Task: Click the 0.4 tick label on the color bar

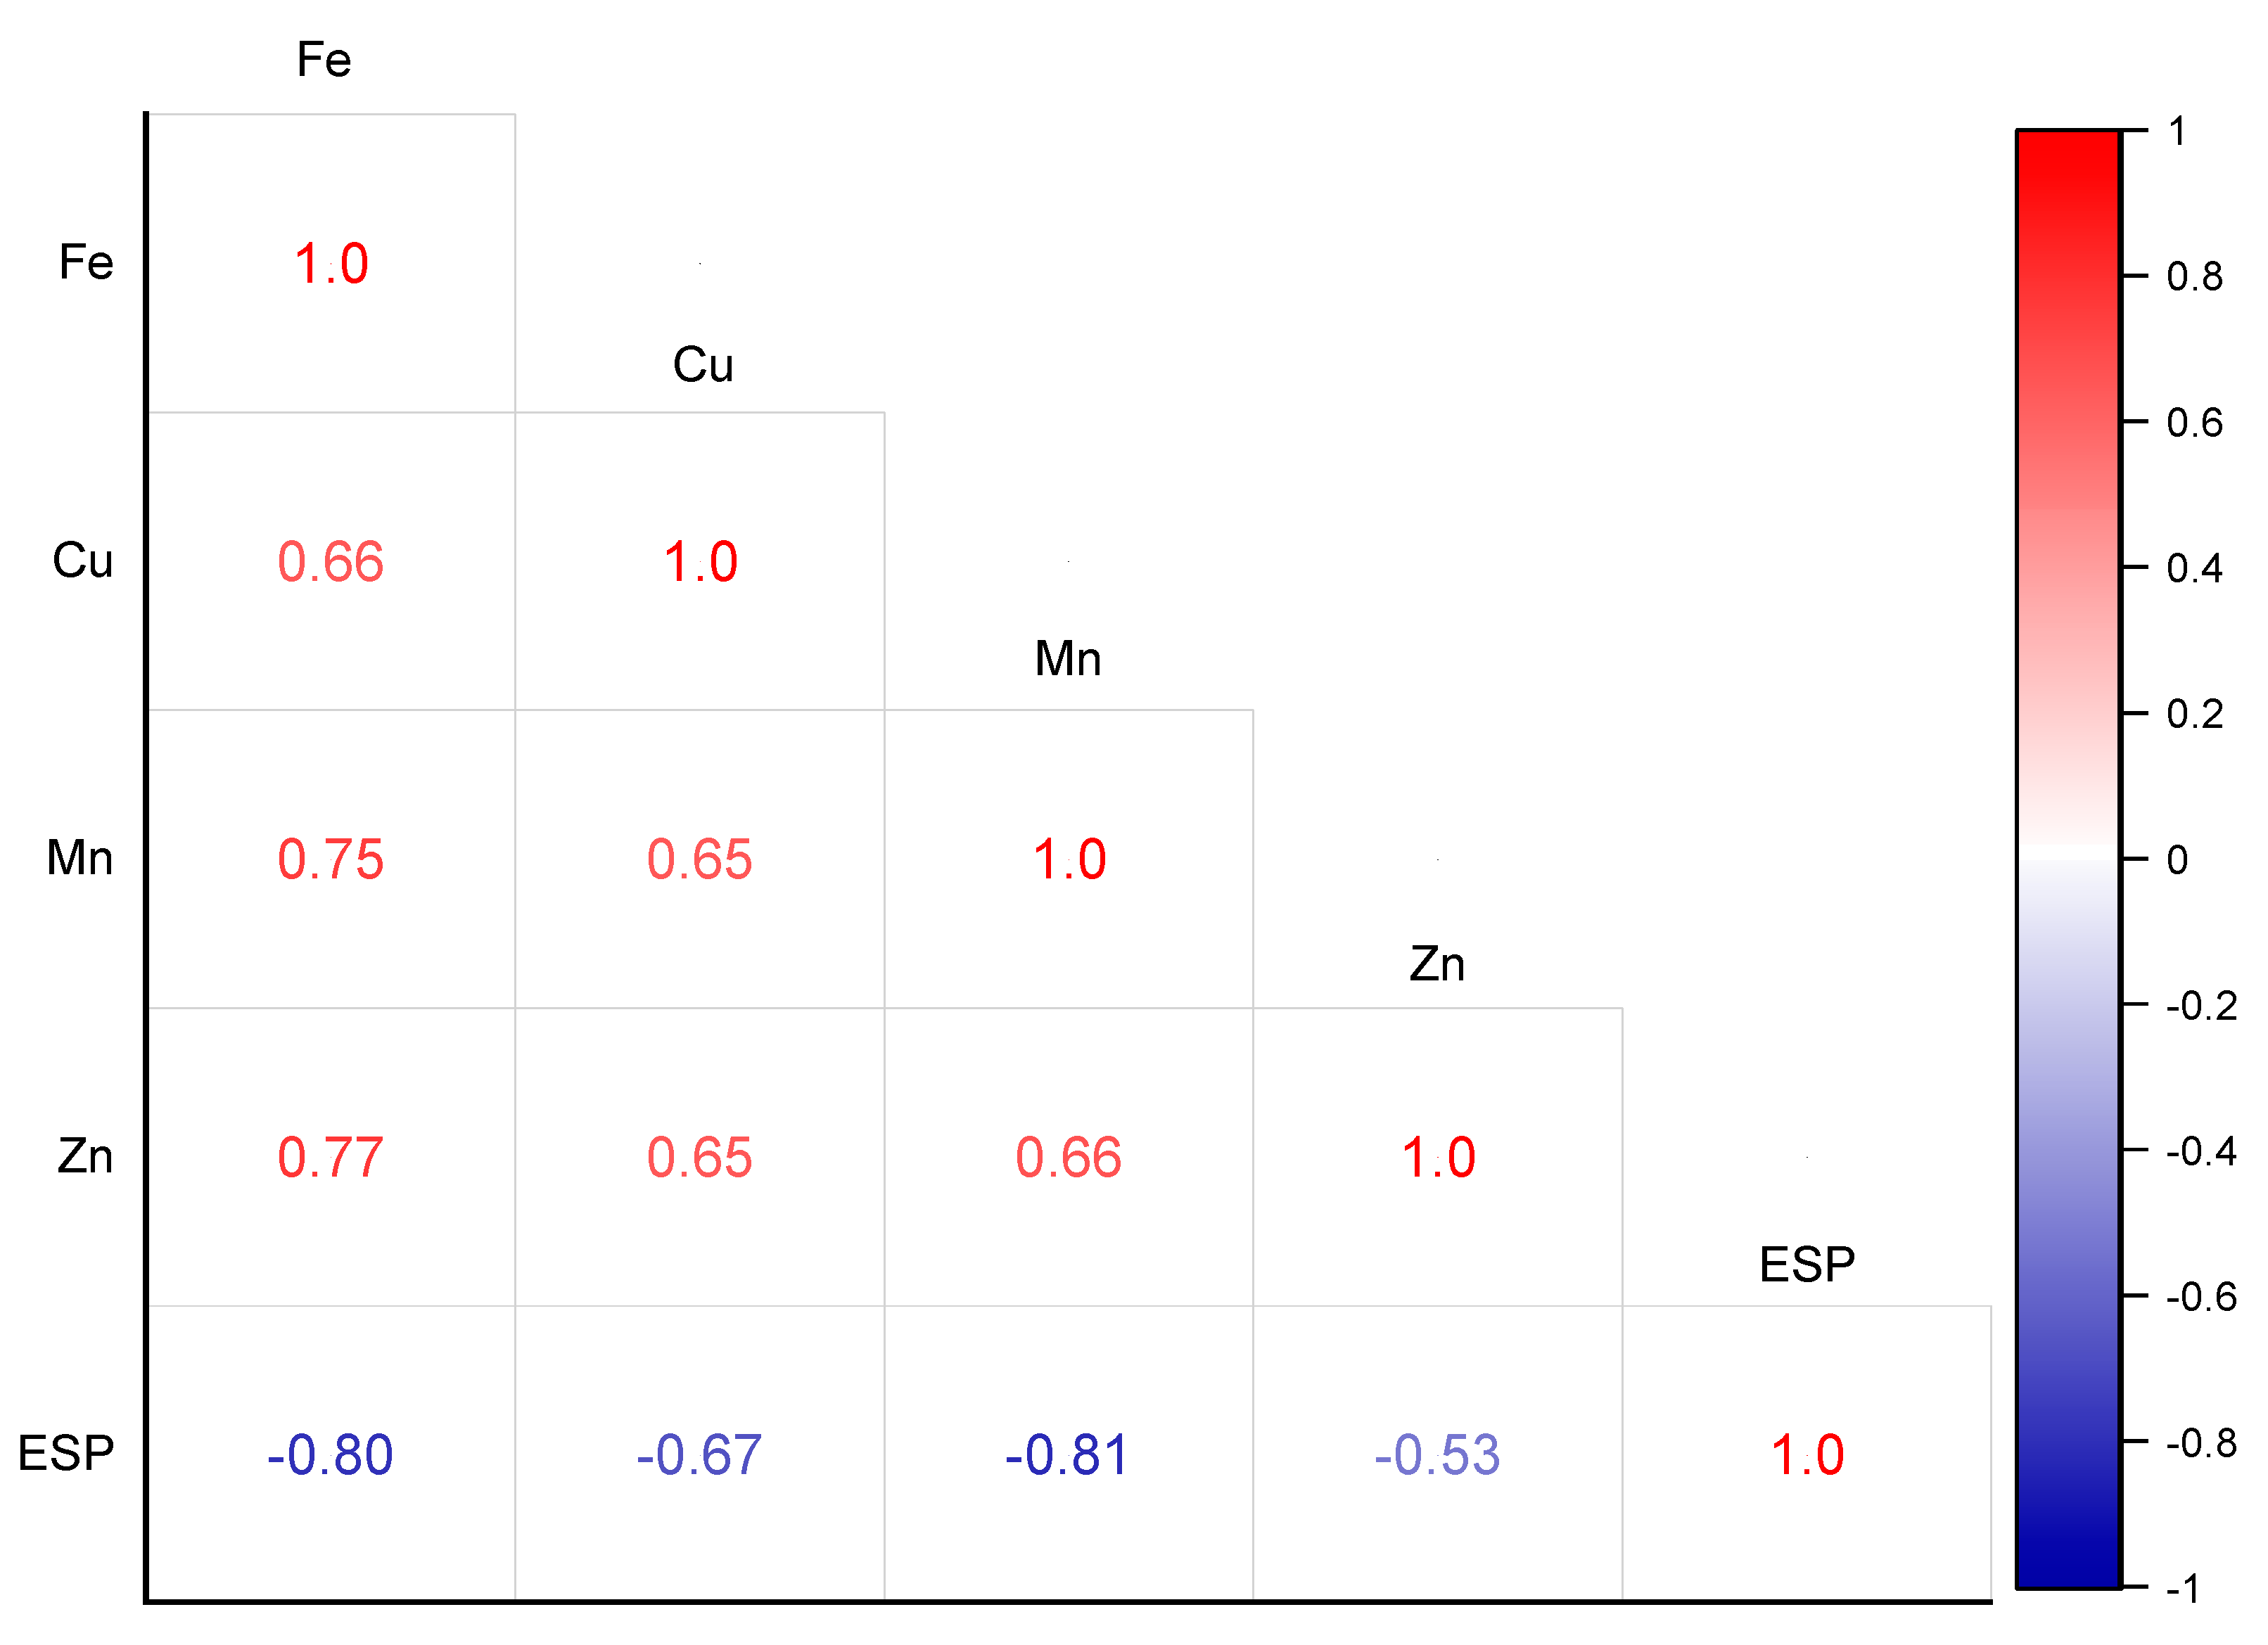Action: pos(2194,569)
